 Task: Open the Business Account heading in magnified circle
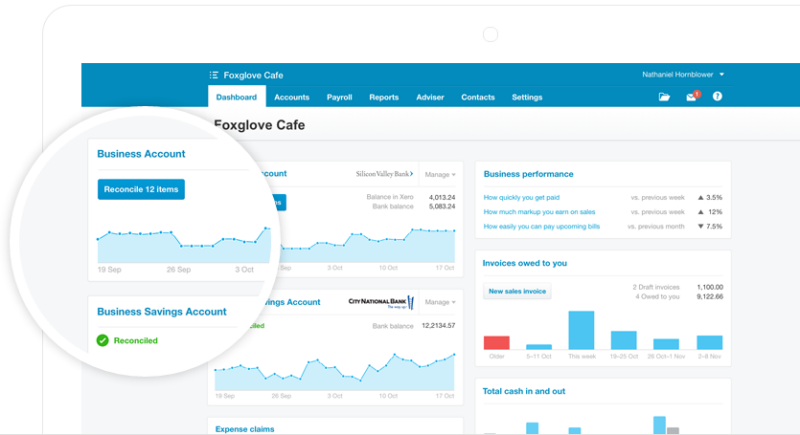[141, 153]
